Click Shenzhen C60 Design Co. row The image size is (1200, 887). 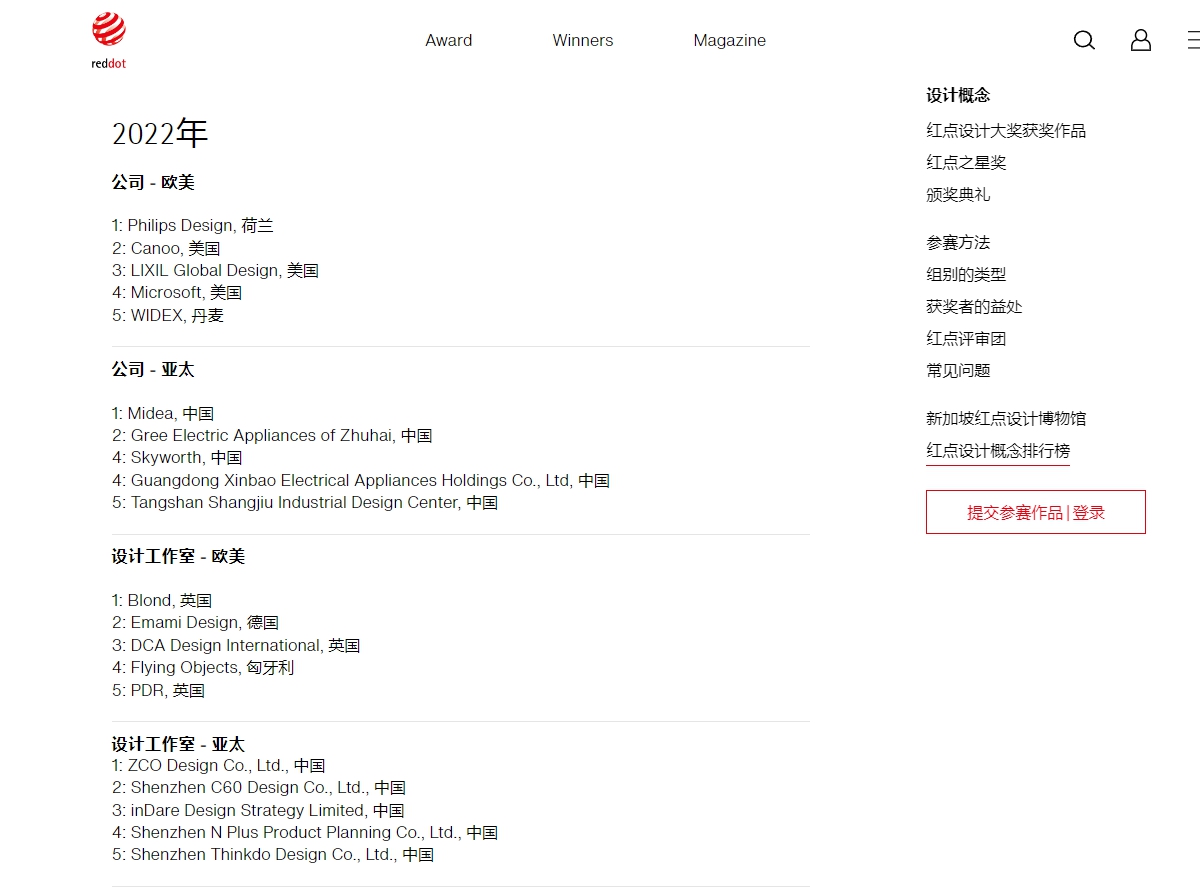tap(259, 788)
